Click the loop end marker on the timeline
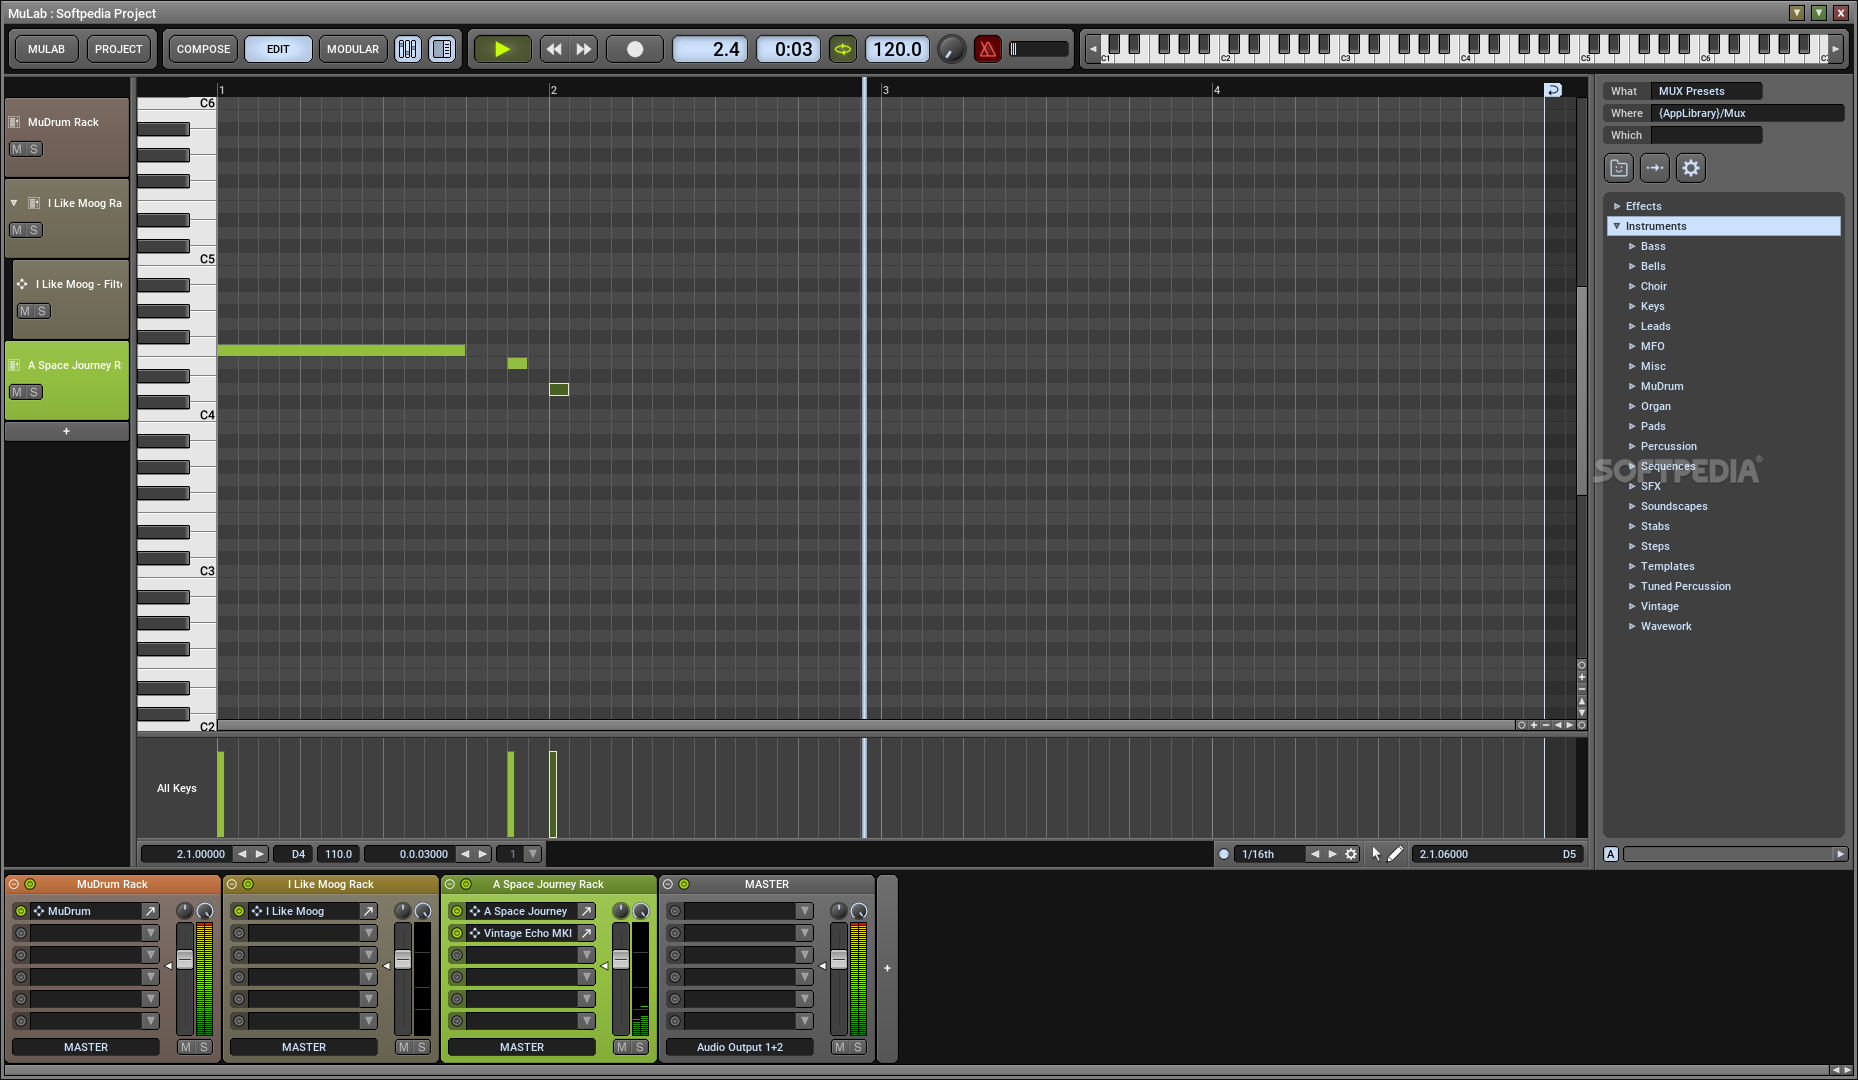 tap(1552, 90)
